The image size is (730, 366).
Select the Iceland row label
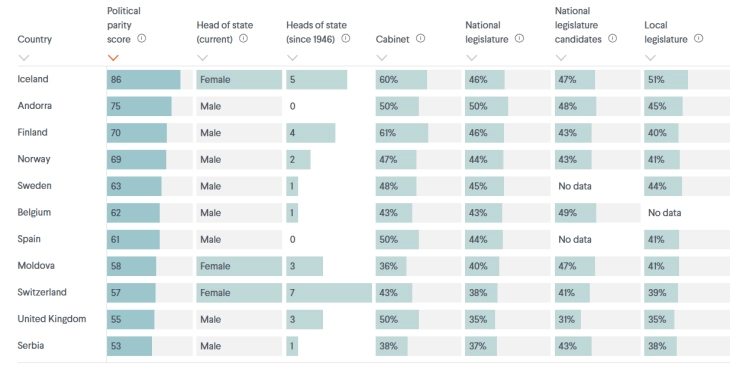(33, 79)
